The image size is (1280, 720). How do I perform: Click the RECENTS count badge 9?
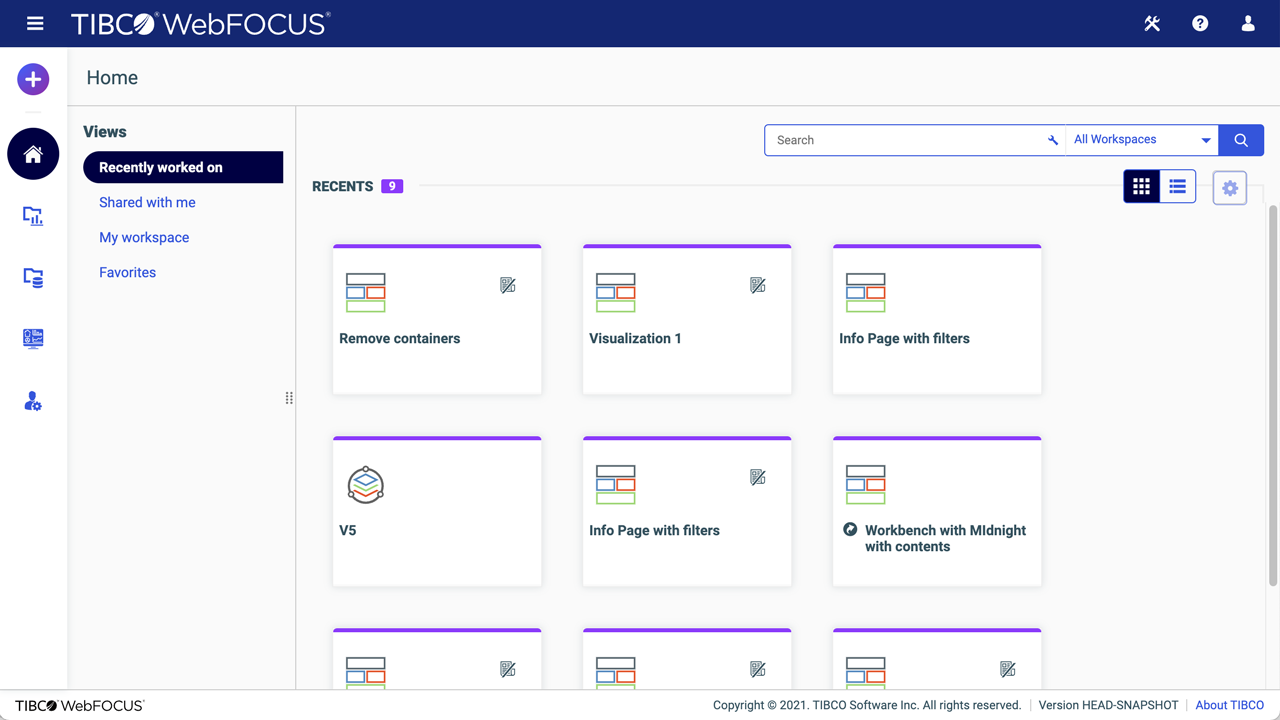[392, 186]
